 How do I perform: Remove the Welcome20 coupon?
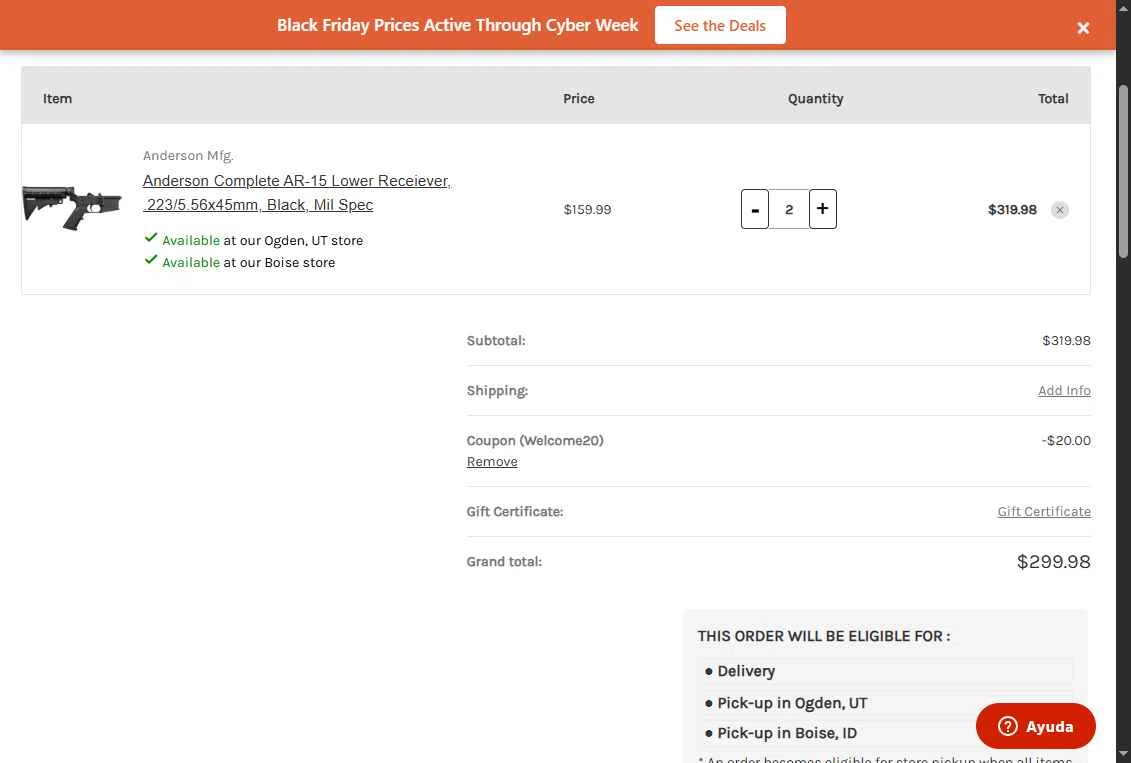(x=492, y=462)
